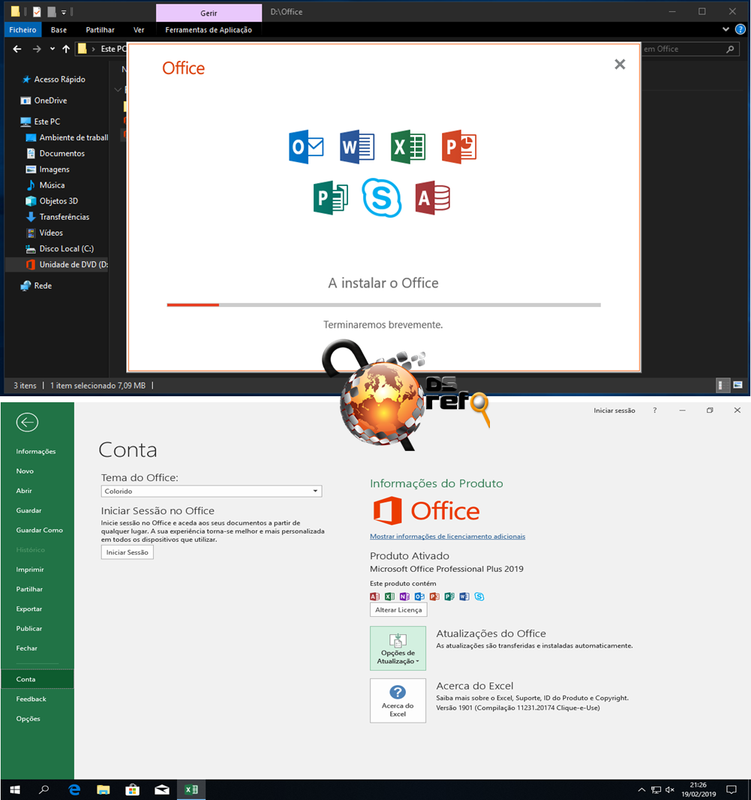Click the Access icon in Office installer
Viewport: 751px width, 800px height.
(433, 198)
